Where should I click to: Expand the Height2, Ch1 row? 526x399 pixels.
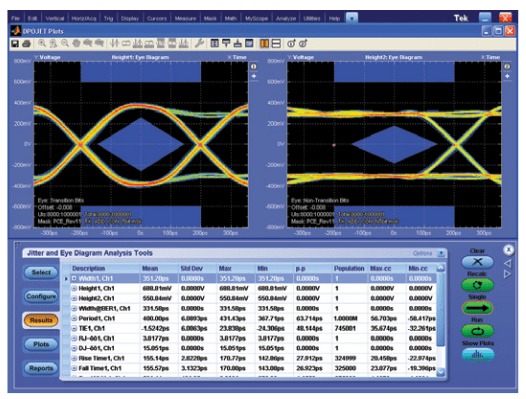pos(74,298)
